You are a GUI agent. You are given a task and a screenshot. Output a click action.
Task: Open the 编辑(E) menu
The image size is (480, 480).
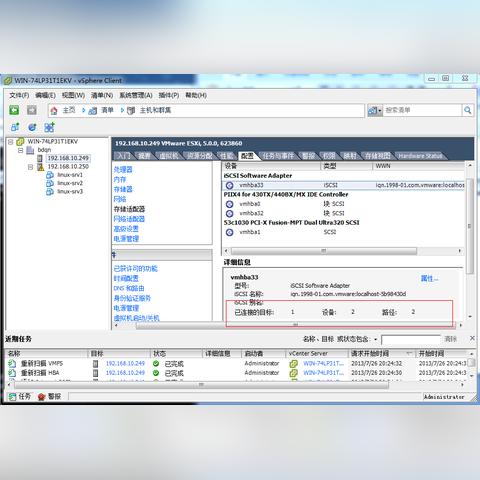[x=45, y=95]
